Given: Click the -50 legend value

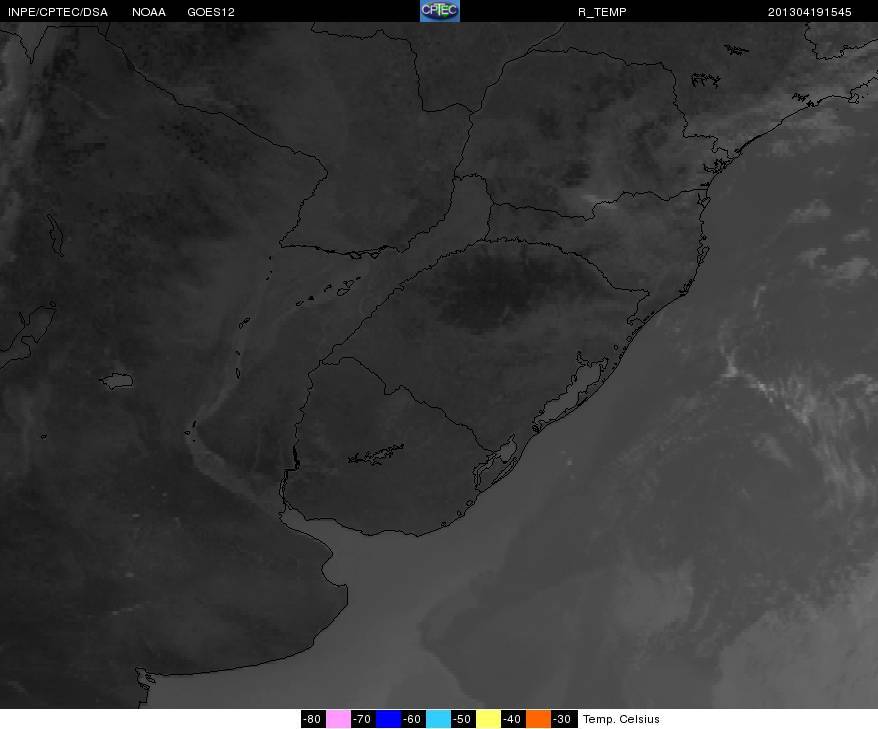Looking at the screenshot, I should pos(464,719).
